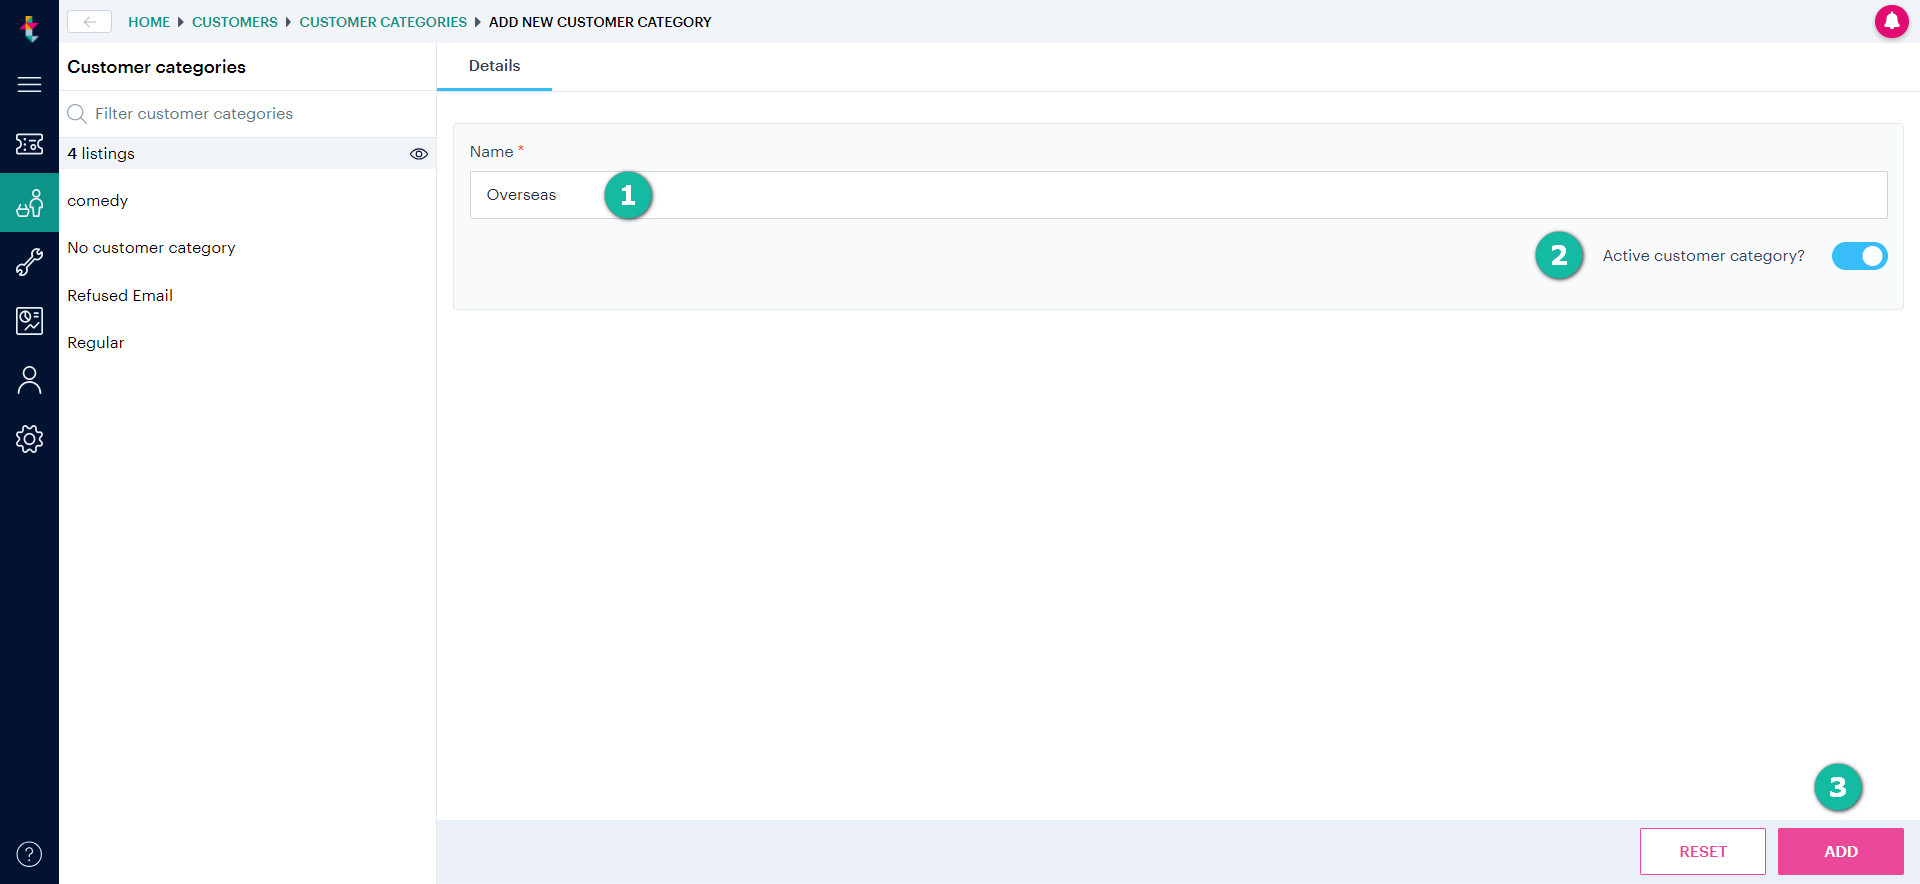Viewport: 1920px width, 884px height.
Task: Select the customers sidebar icon
Action: coord(30,203)
